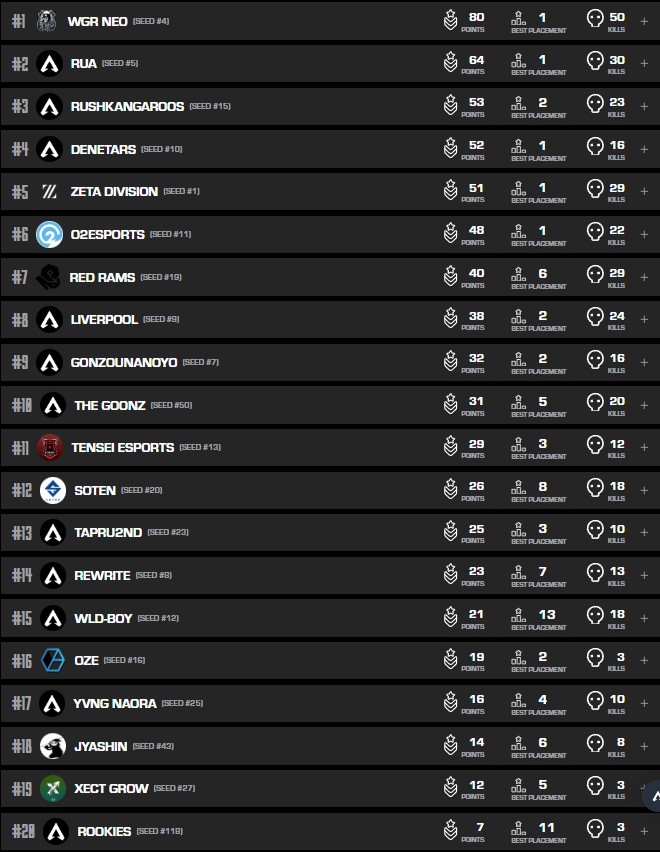Image resolution: width=660 pixels, height=852 pixels.
Task: Click the XECT GROW green logo
Action: pos(53,788)
